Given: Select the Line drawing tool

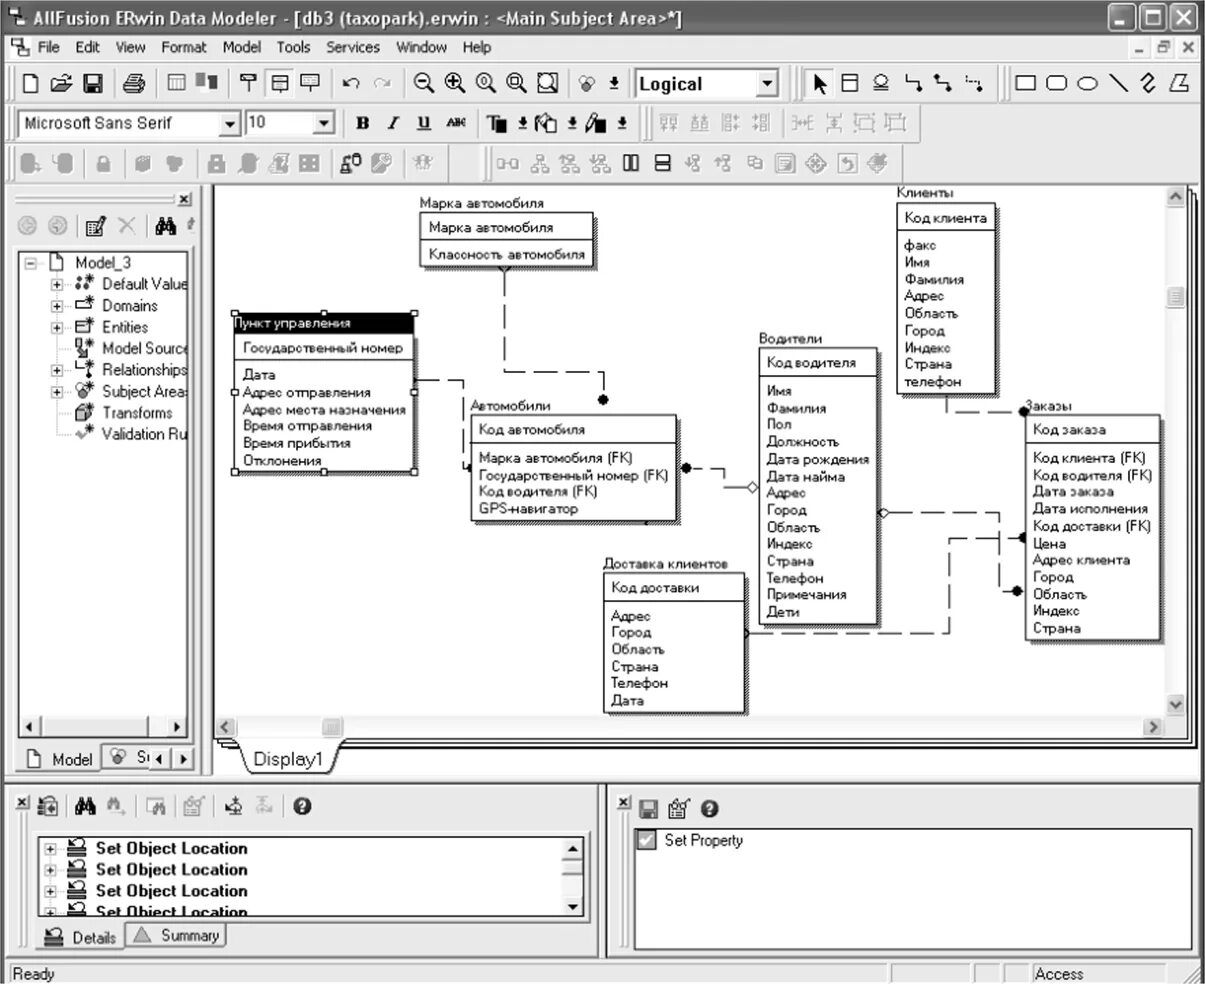Looking at the screenshot, I should click(1119, 84).
